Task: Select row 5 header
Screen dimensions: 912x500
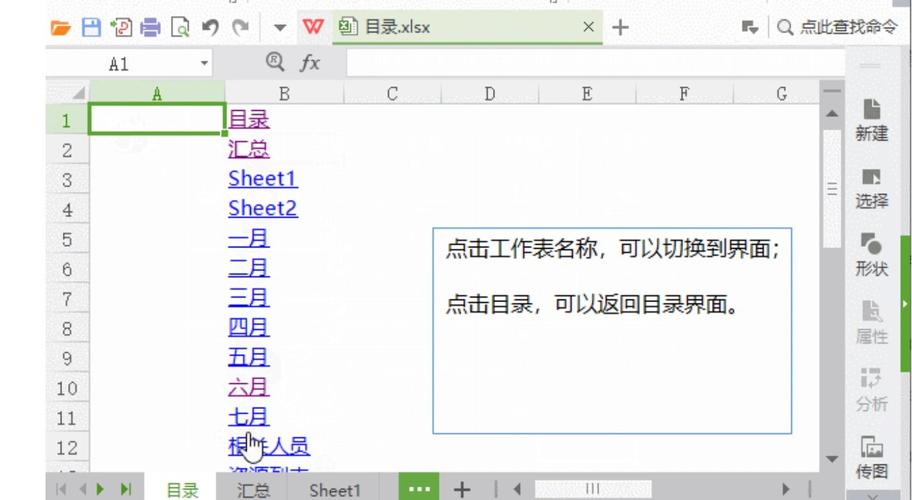Action: (x=67, y=239)
